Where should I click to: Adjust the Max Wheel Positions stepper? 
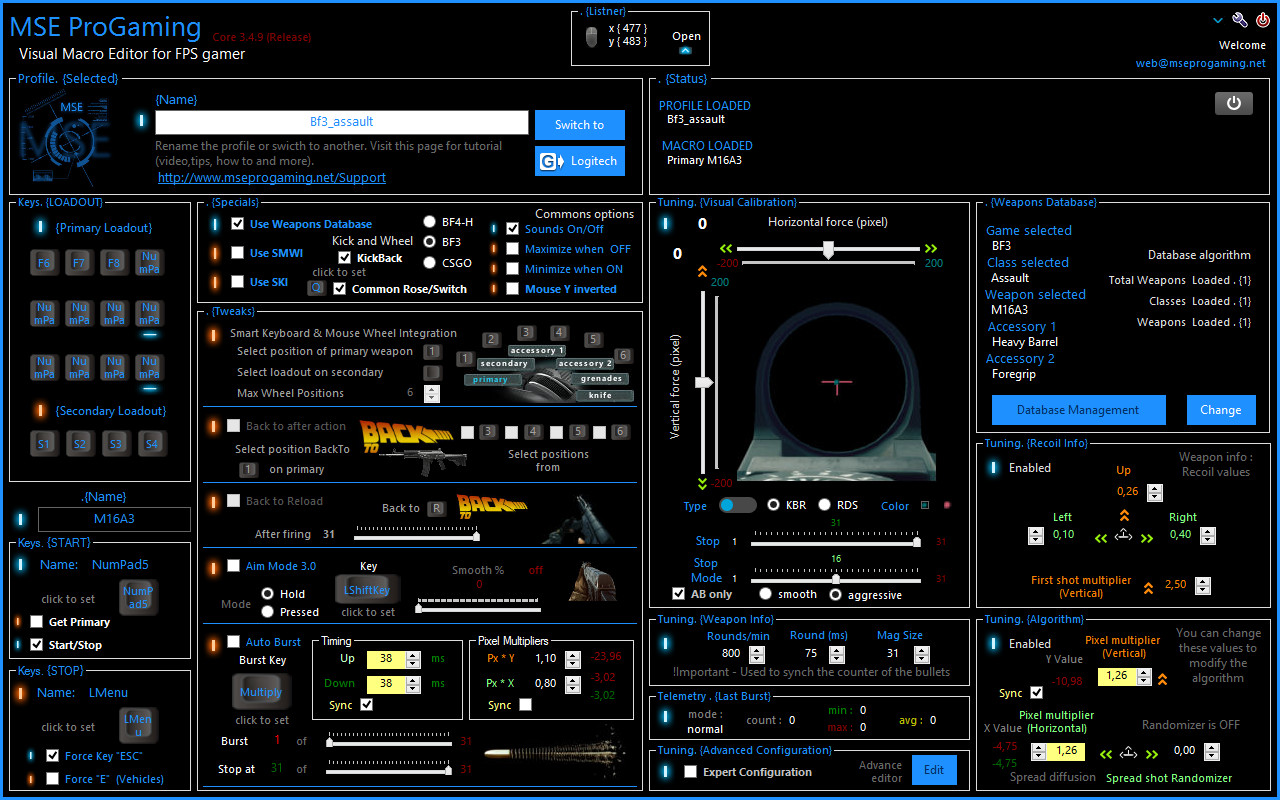tap(432, 393)
